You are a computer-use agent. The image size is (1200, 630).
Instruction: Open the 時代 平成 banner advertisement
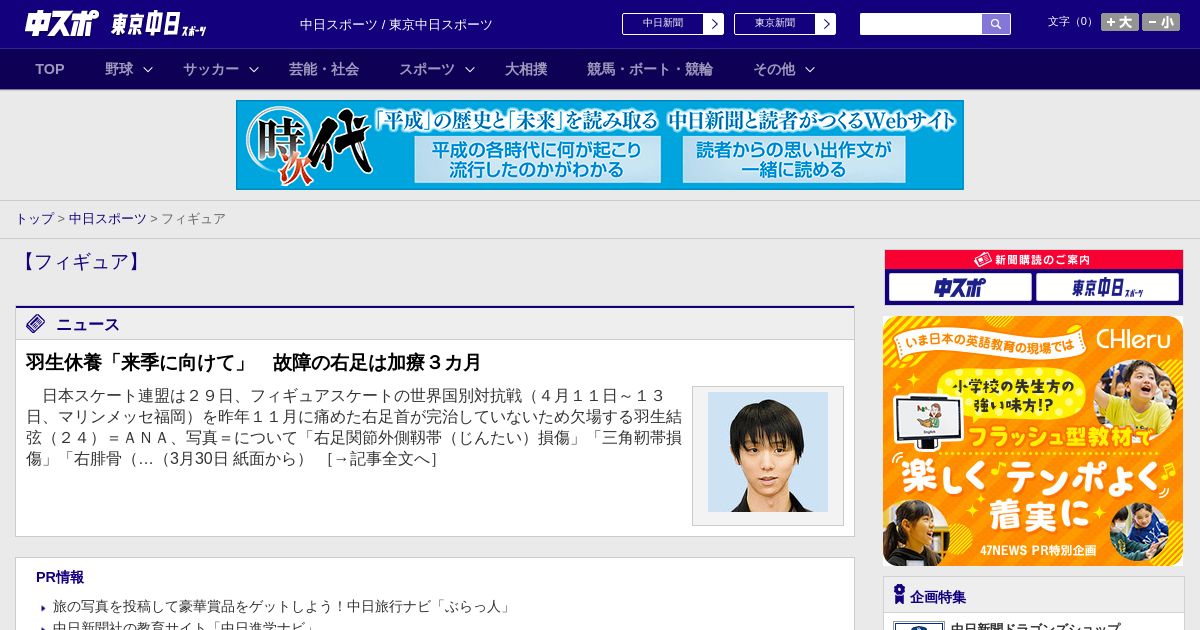(x=600, y=145)
